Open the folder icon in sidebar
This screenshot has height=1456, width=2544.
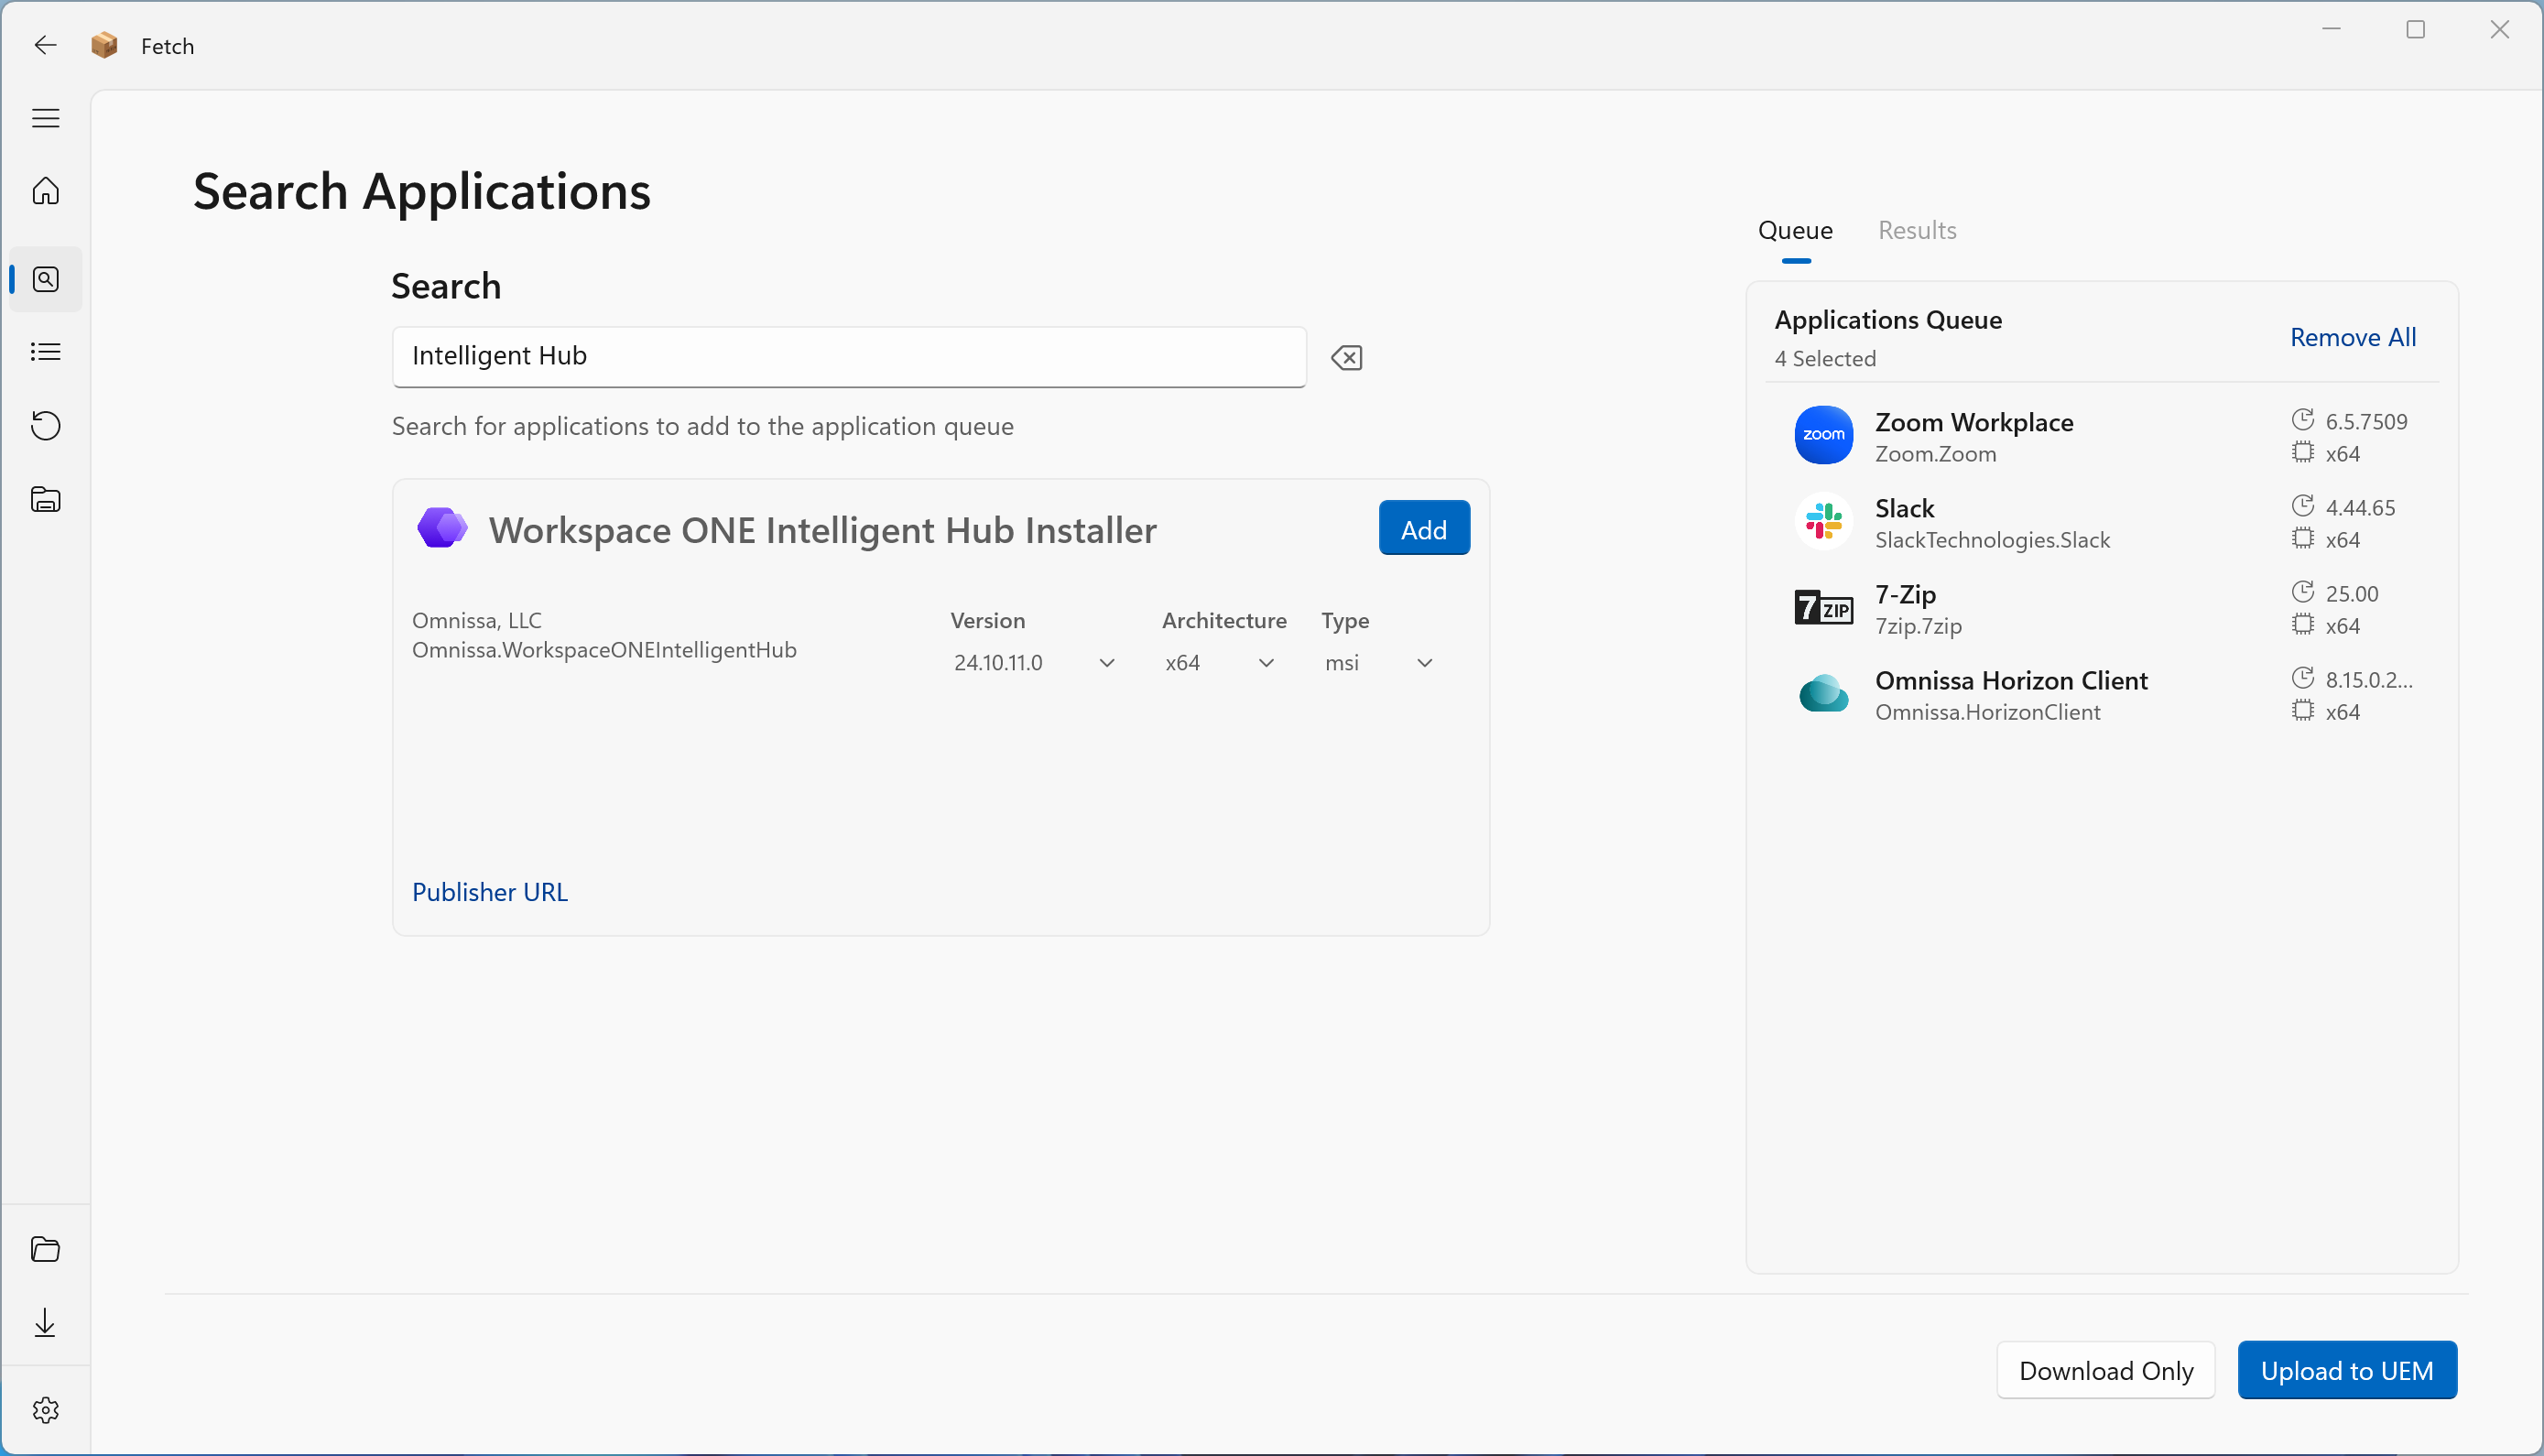pos(46,1249)
